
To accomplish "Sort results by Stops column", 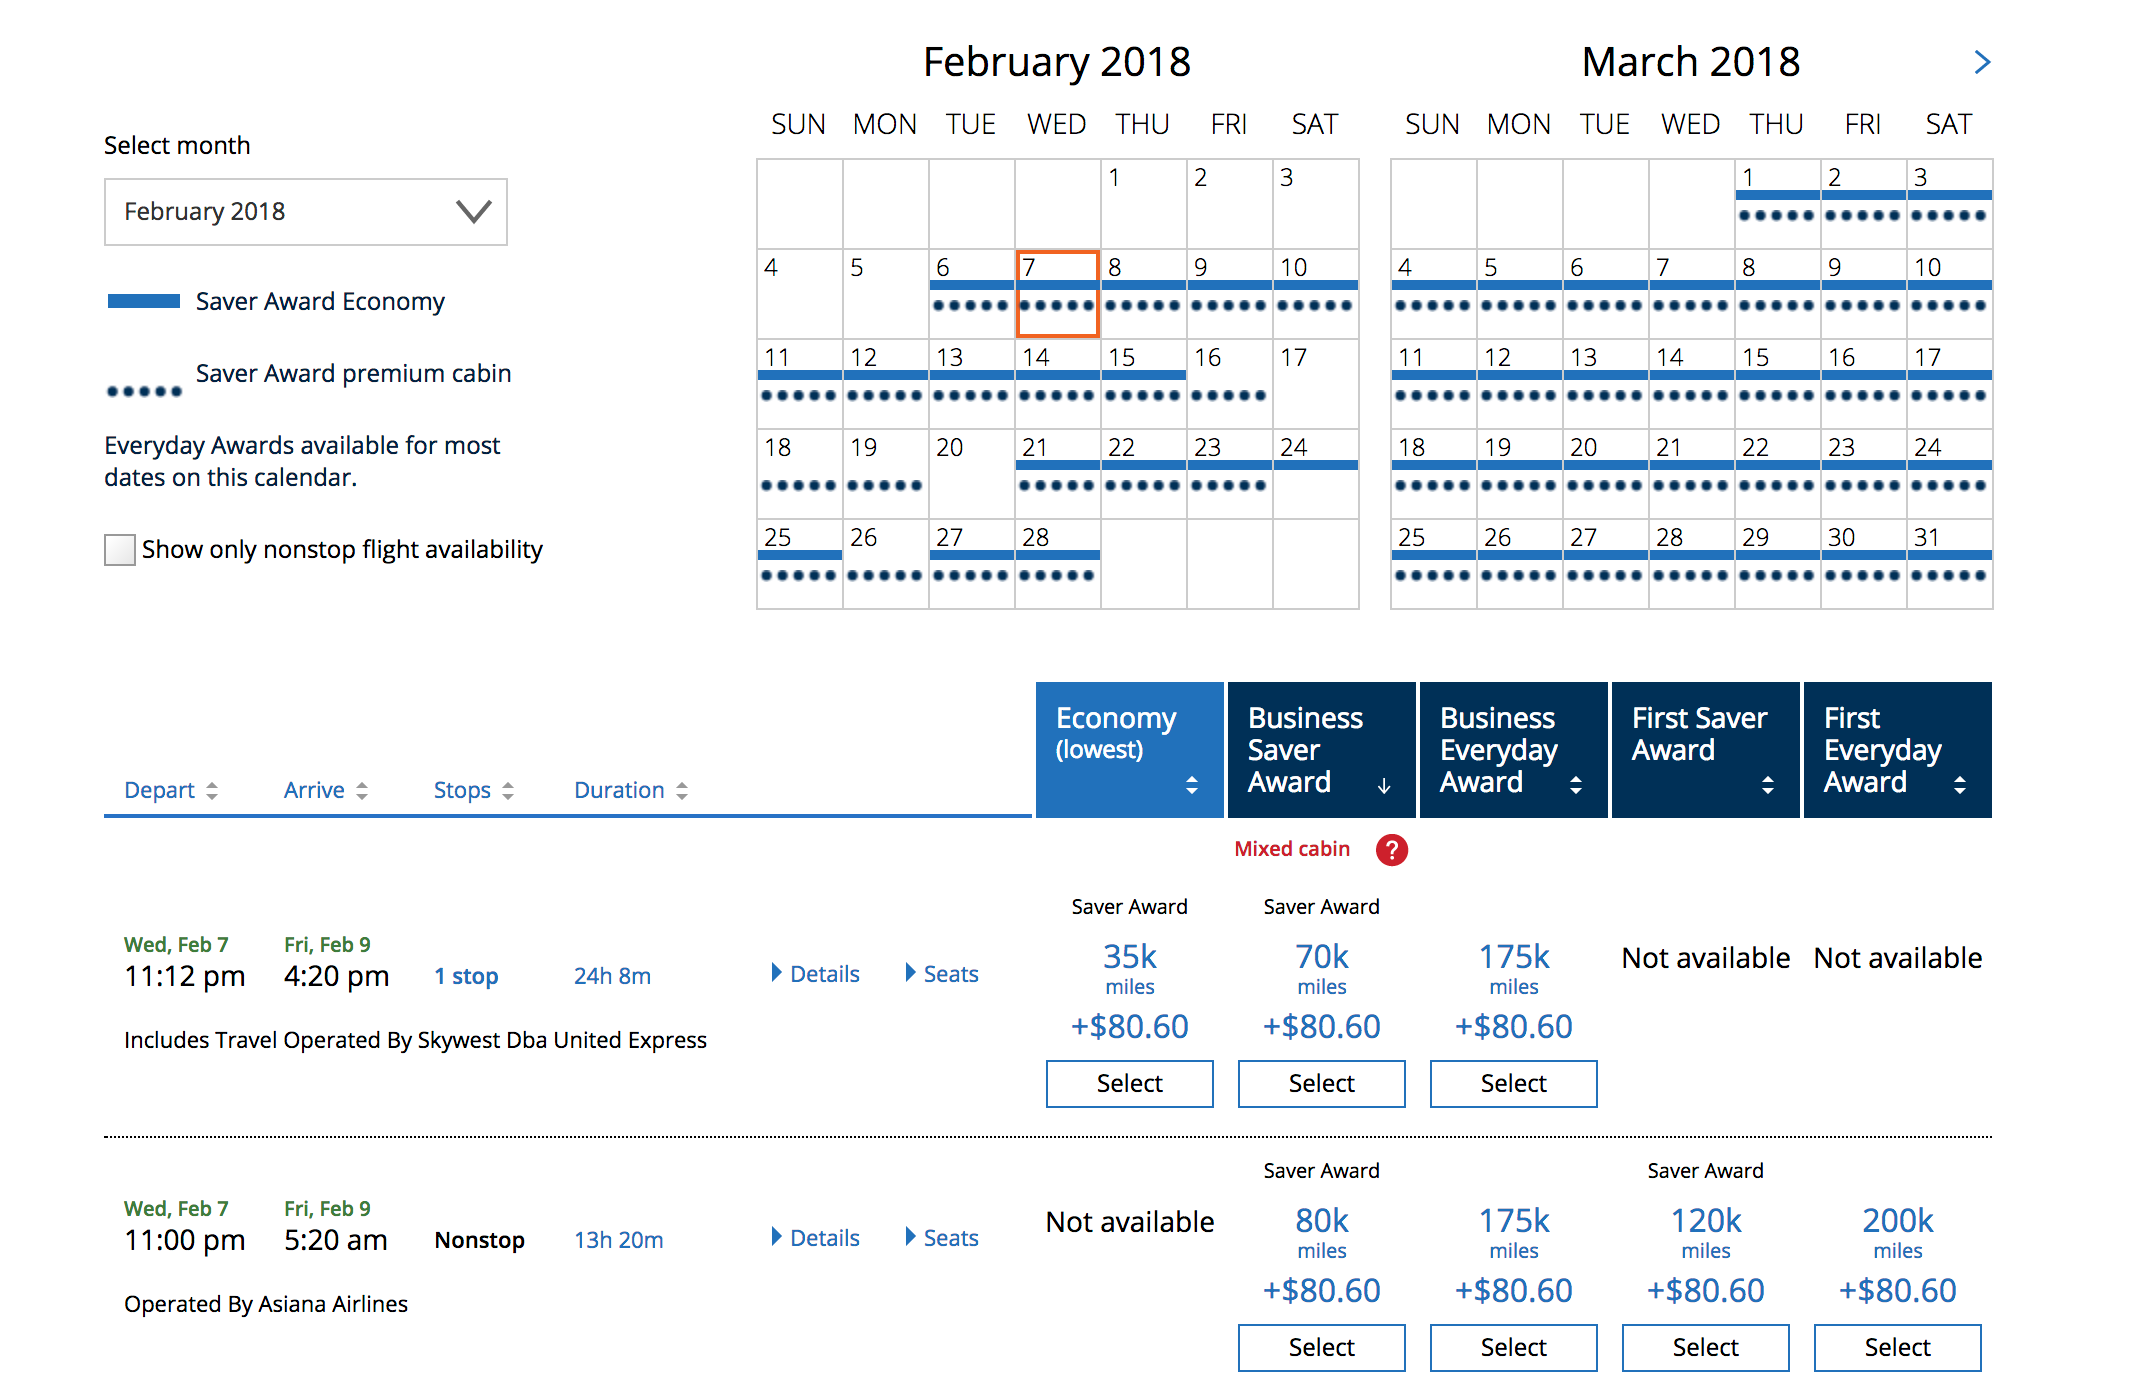I will coord(473,790).
